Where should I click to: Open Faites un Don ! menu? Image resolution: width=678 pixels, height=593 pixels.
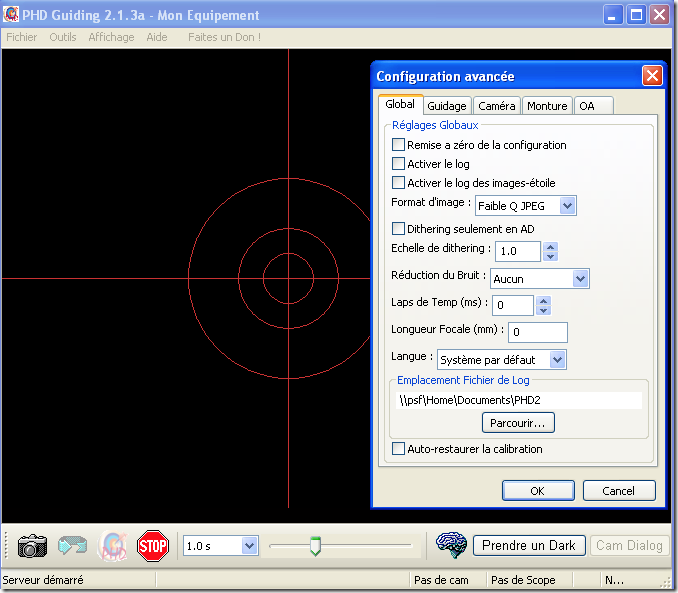pyautogui.click(x=224, y=37)
